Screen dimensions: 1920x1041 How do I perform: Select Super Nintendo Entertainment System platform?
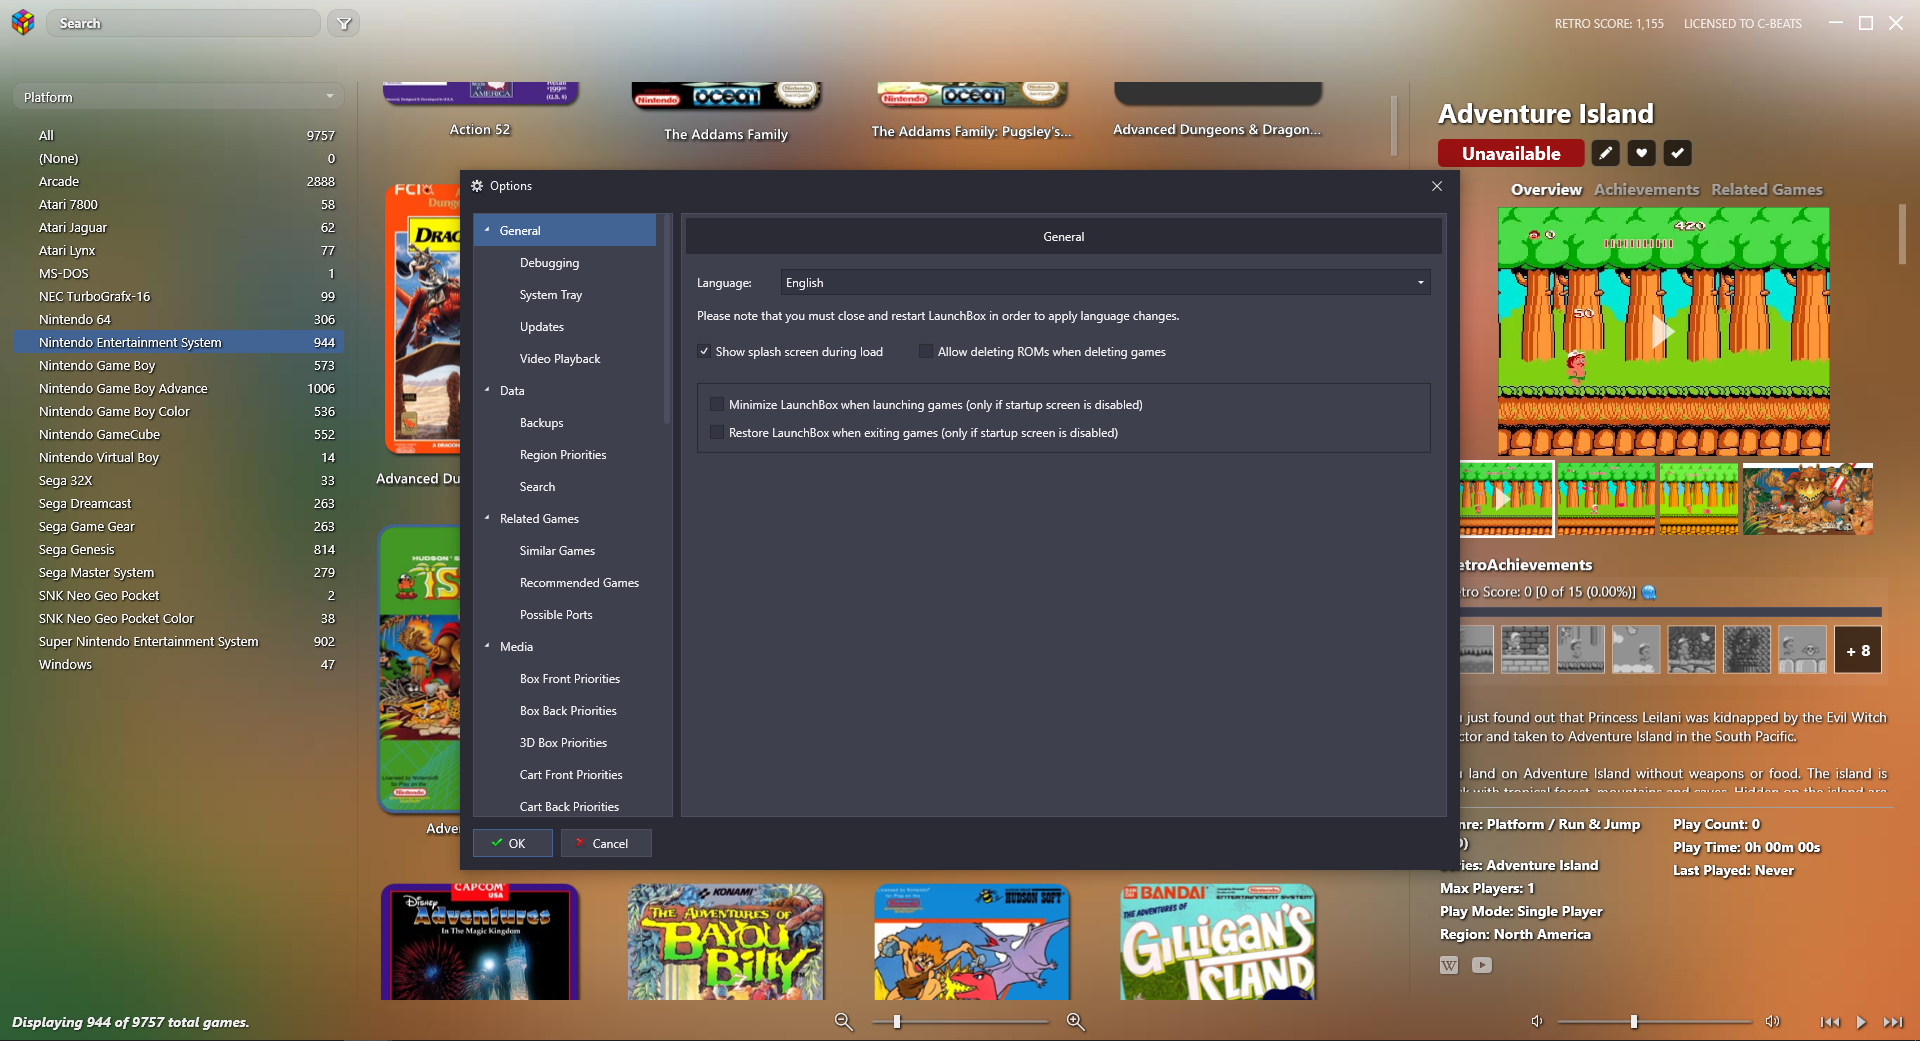[x=178, y=641]
